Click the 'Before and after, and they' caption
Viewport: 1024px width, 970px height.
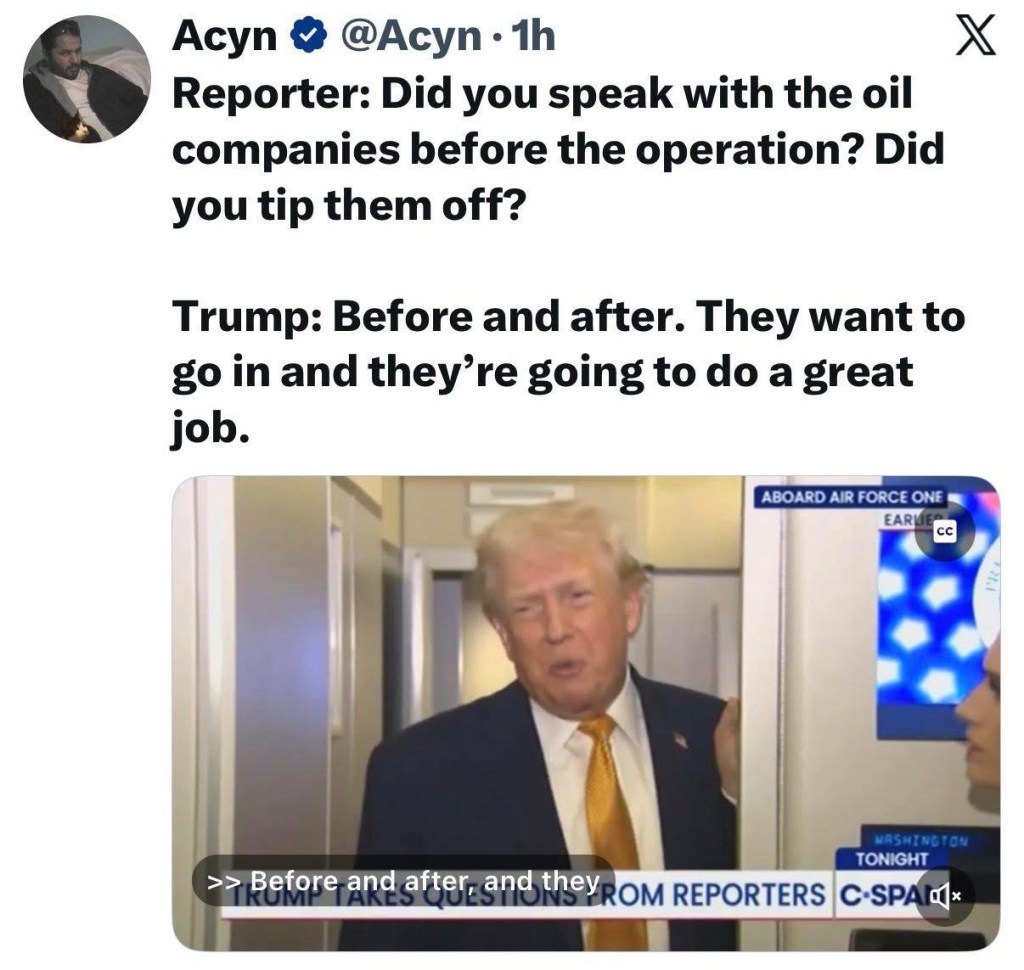pyautogui.click(x=404, y=881)
